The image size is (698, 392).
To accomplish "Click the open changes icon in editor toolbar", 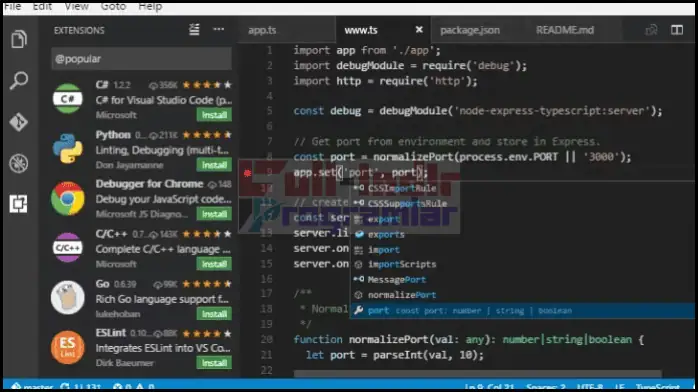I will [x=651, y=30].
